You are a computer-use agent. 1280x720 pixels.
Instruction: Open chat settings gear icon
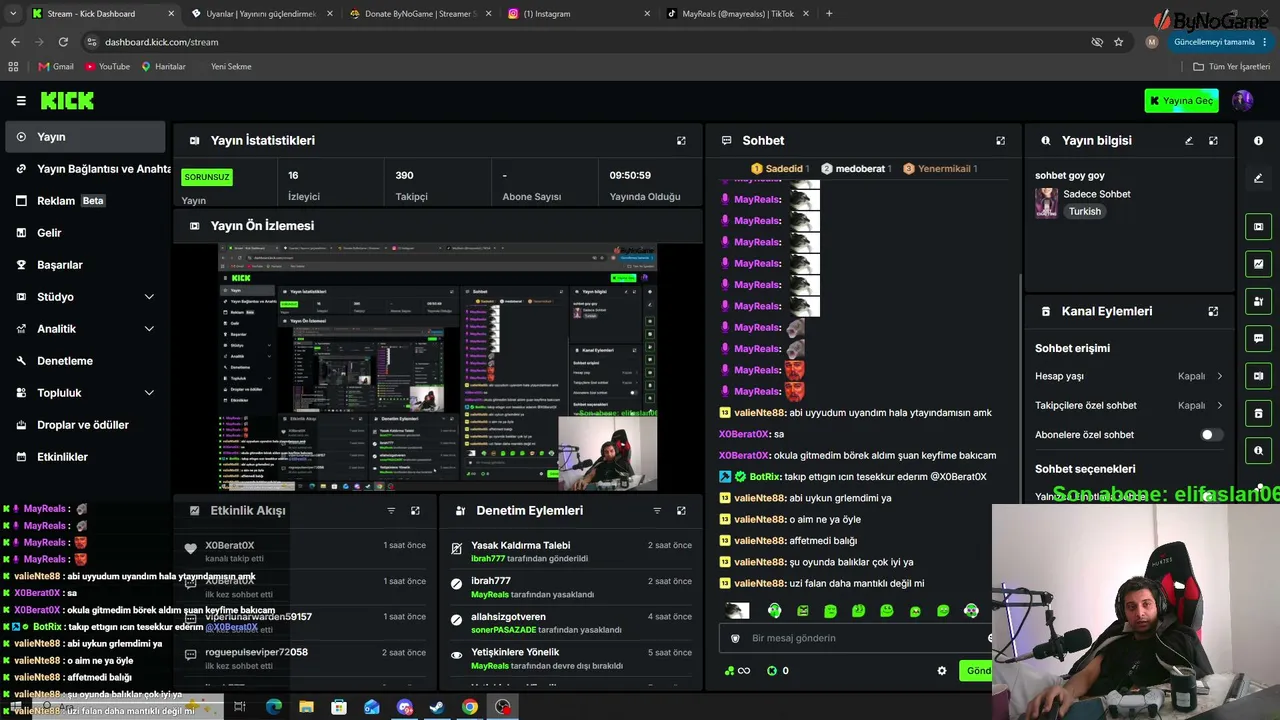point(941,671)
